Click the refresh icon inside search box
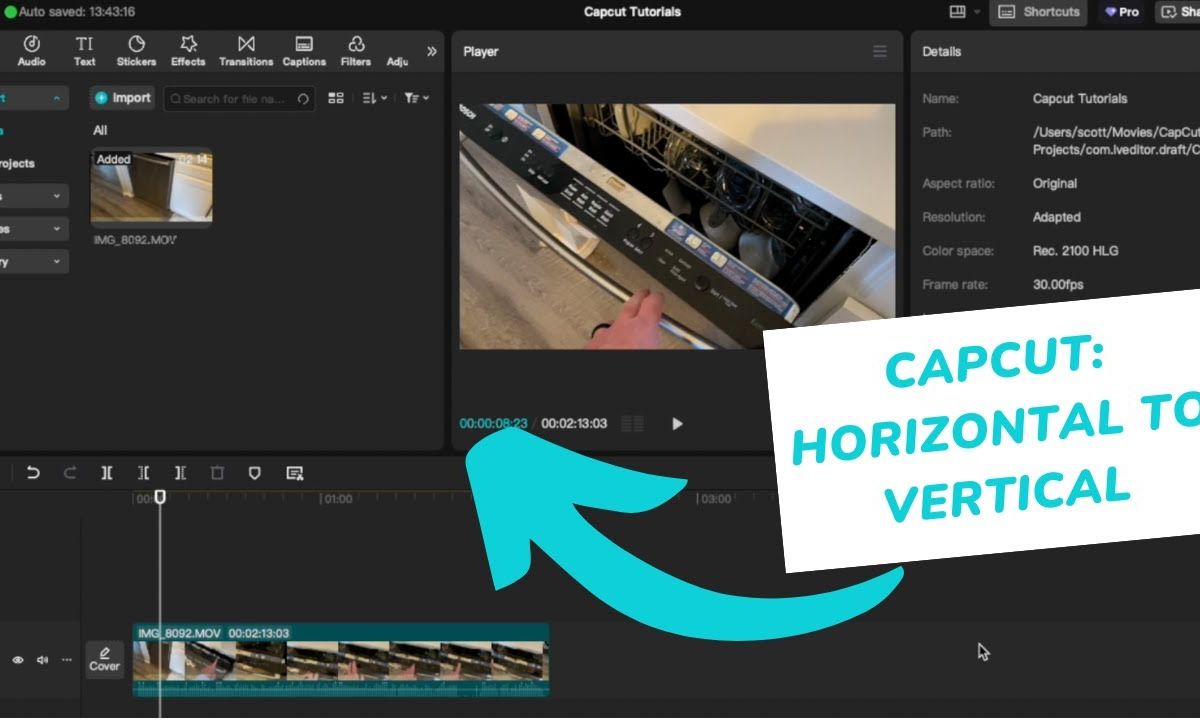This screenshot has height=720, width=1200. click(303, 99)
